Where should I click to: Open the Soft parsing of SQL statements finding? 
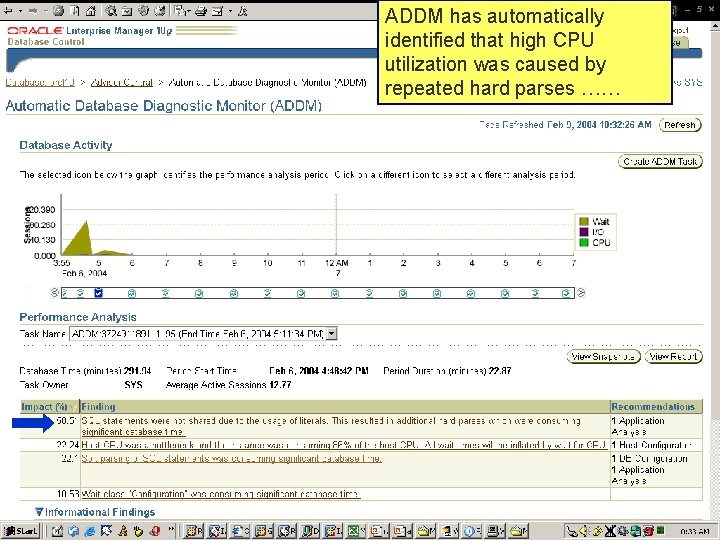[231, 458]
